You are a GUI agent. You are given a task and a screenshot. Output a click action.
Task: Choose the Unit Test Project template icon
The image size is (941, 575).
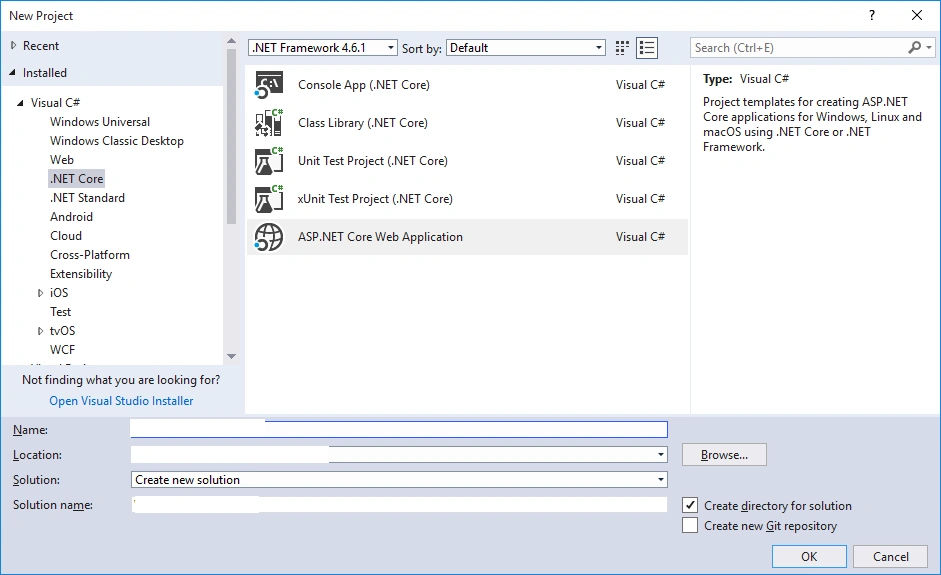coord(268,161)
